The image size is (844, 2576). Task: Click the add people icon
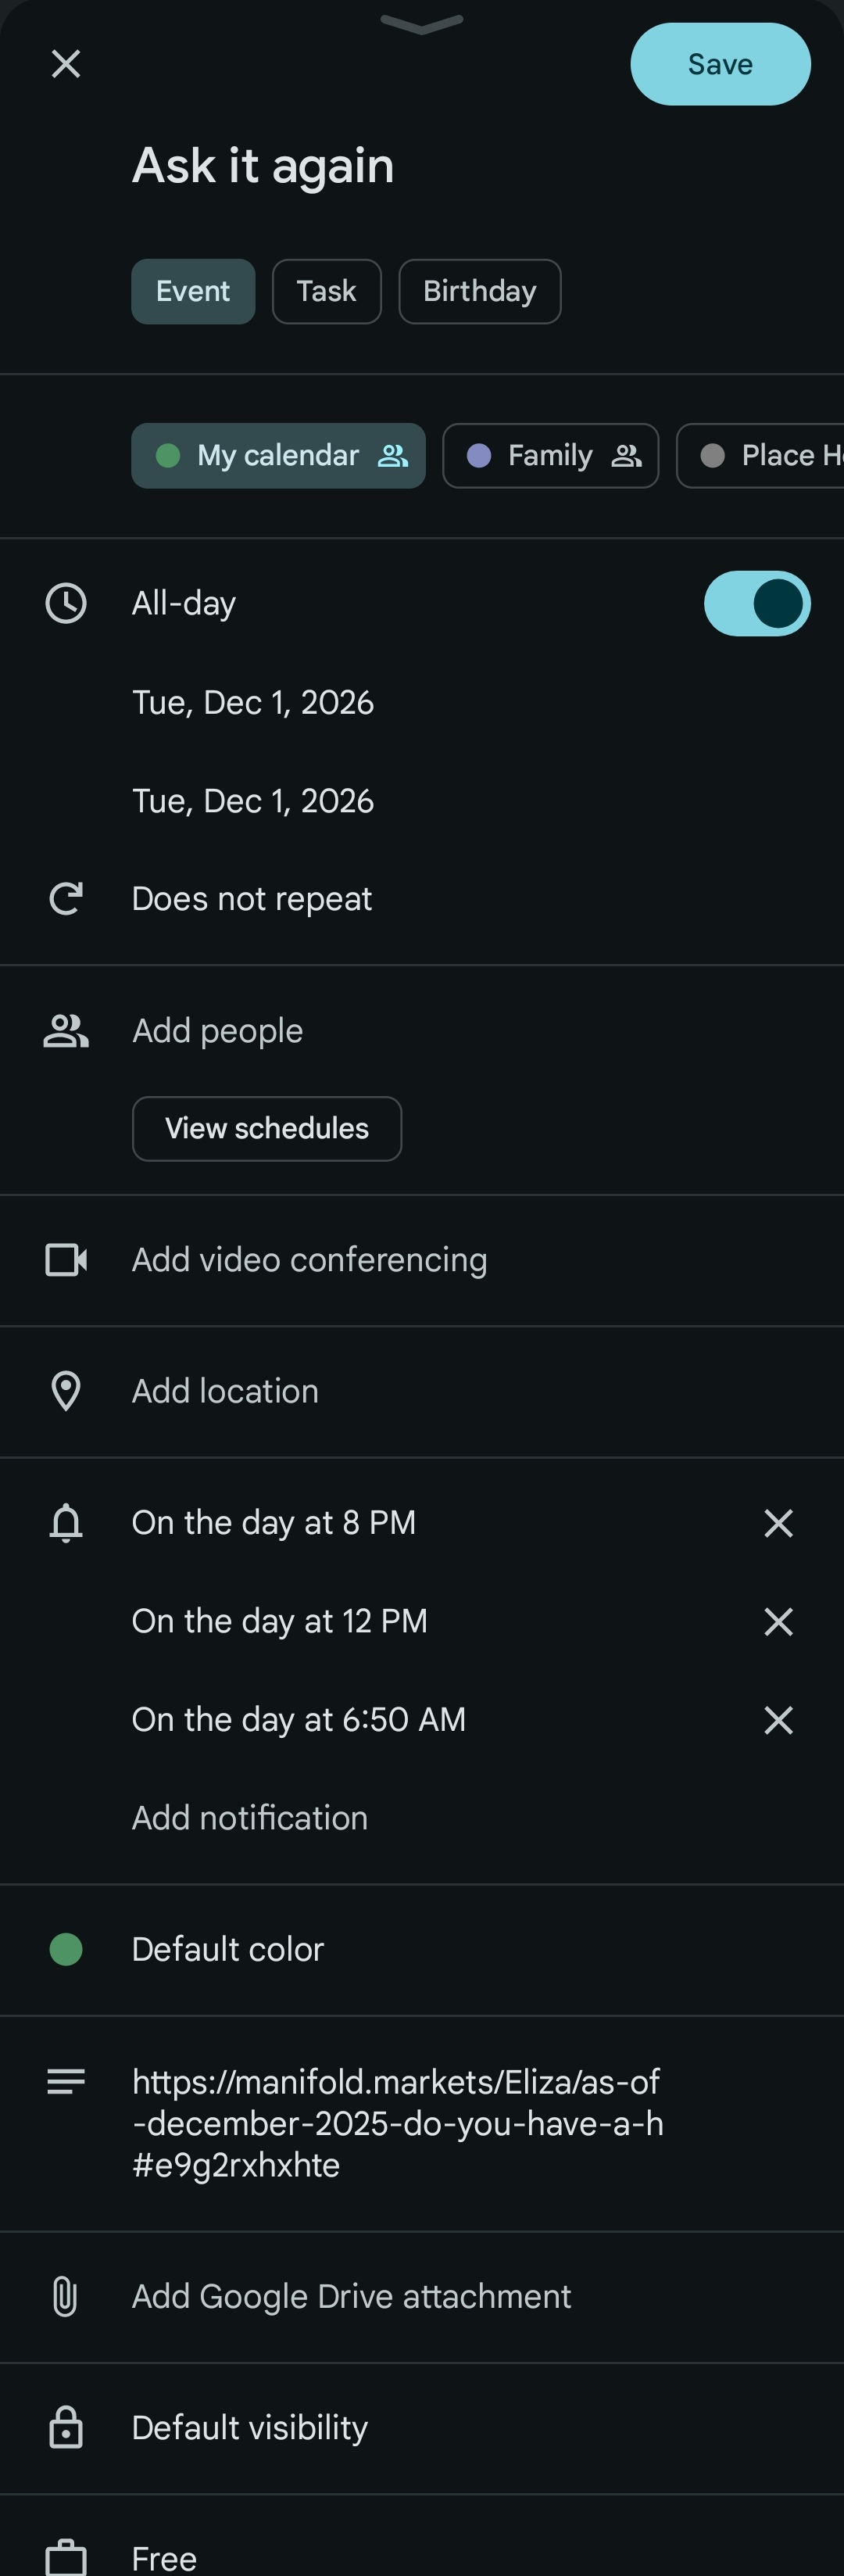(66, 1031)
